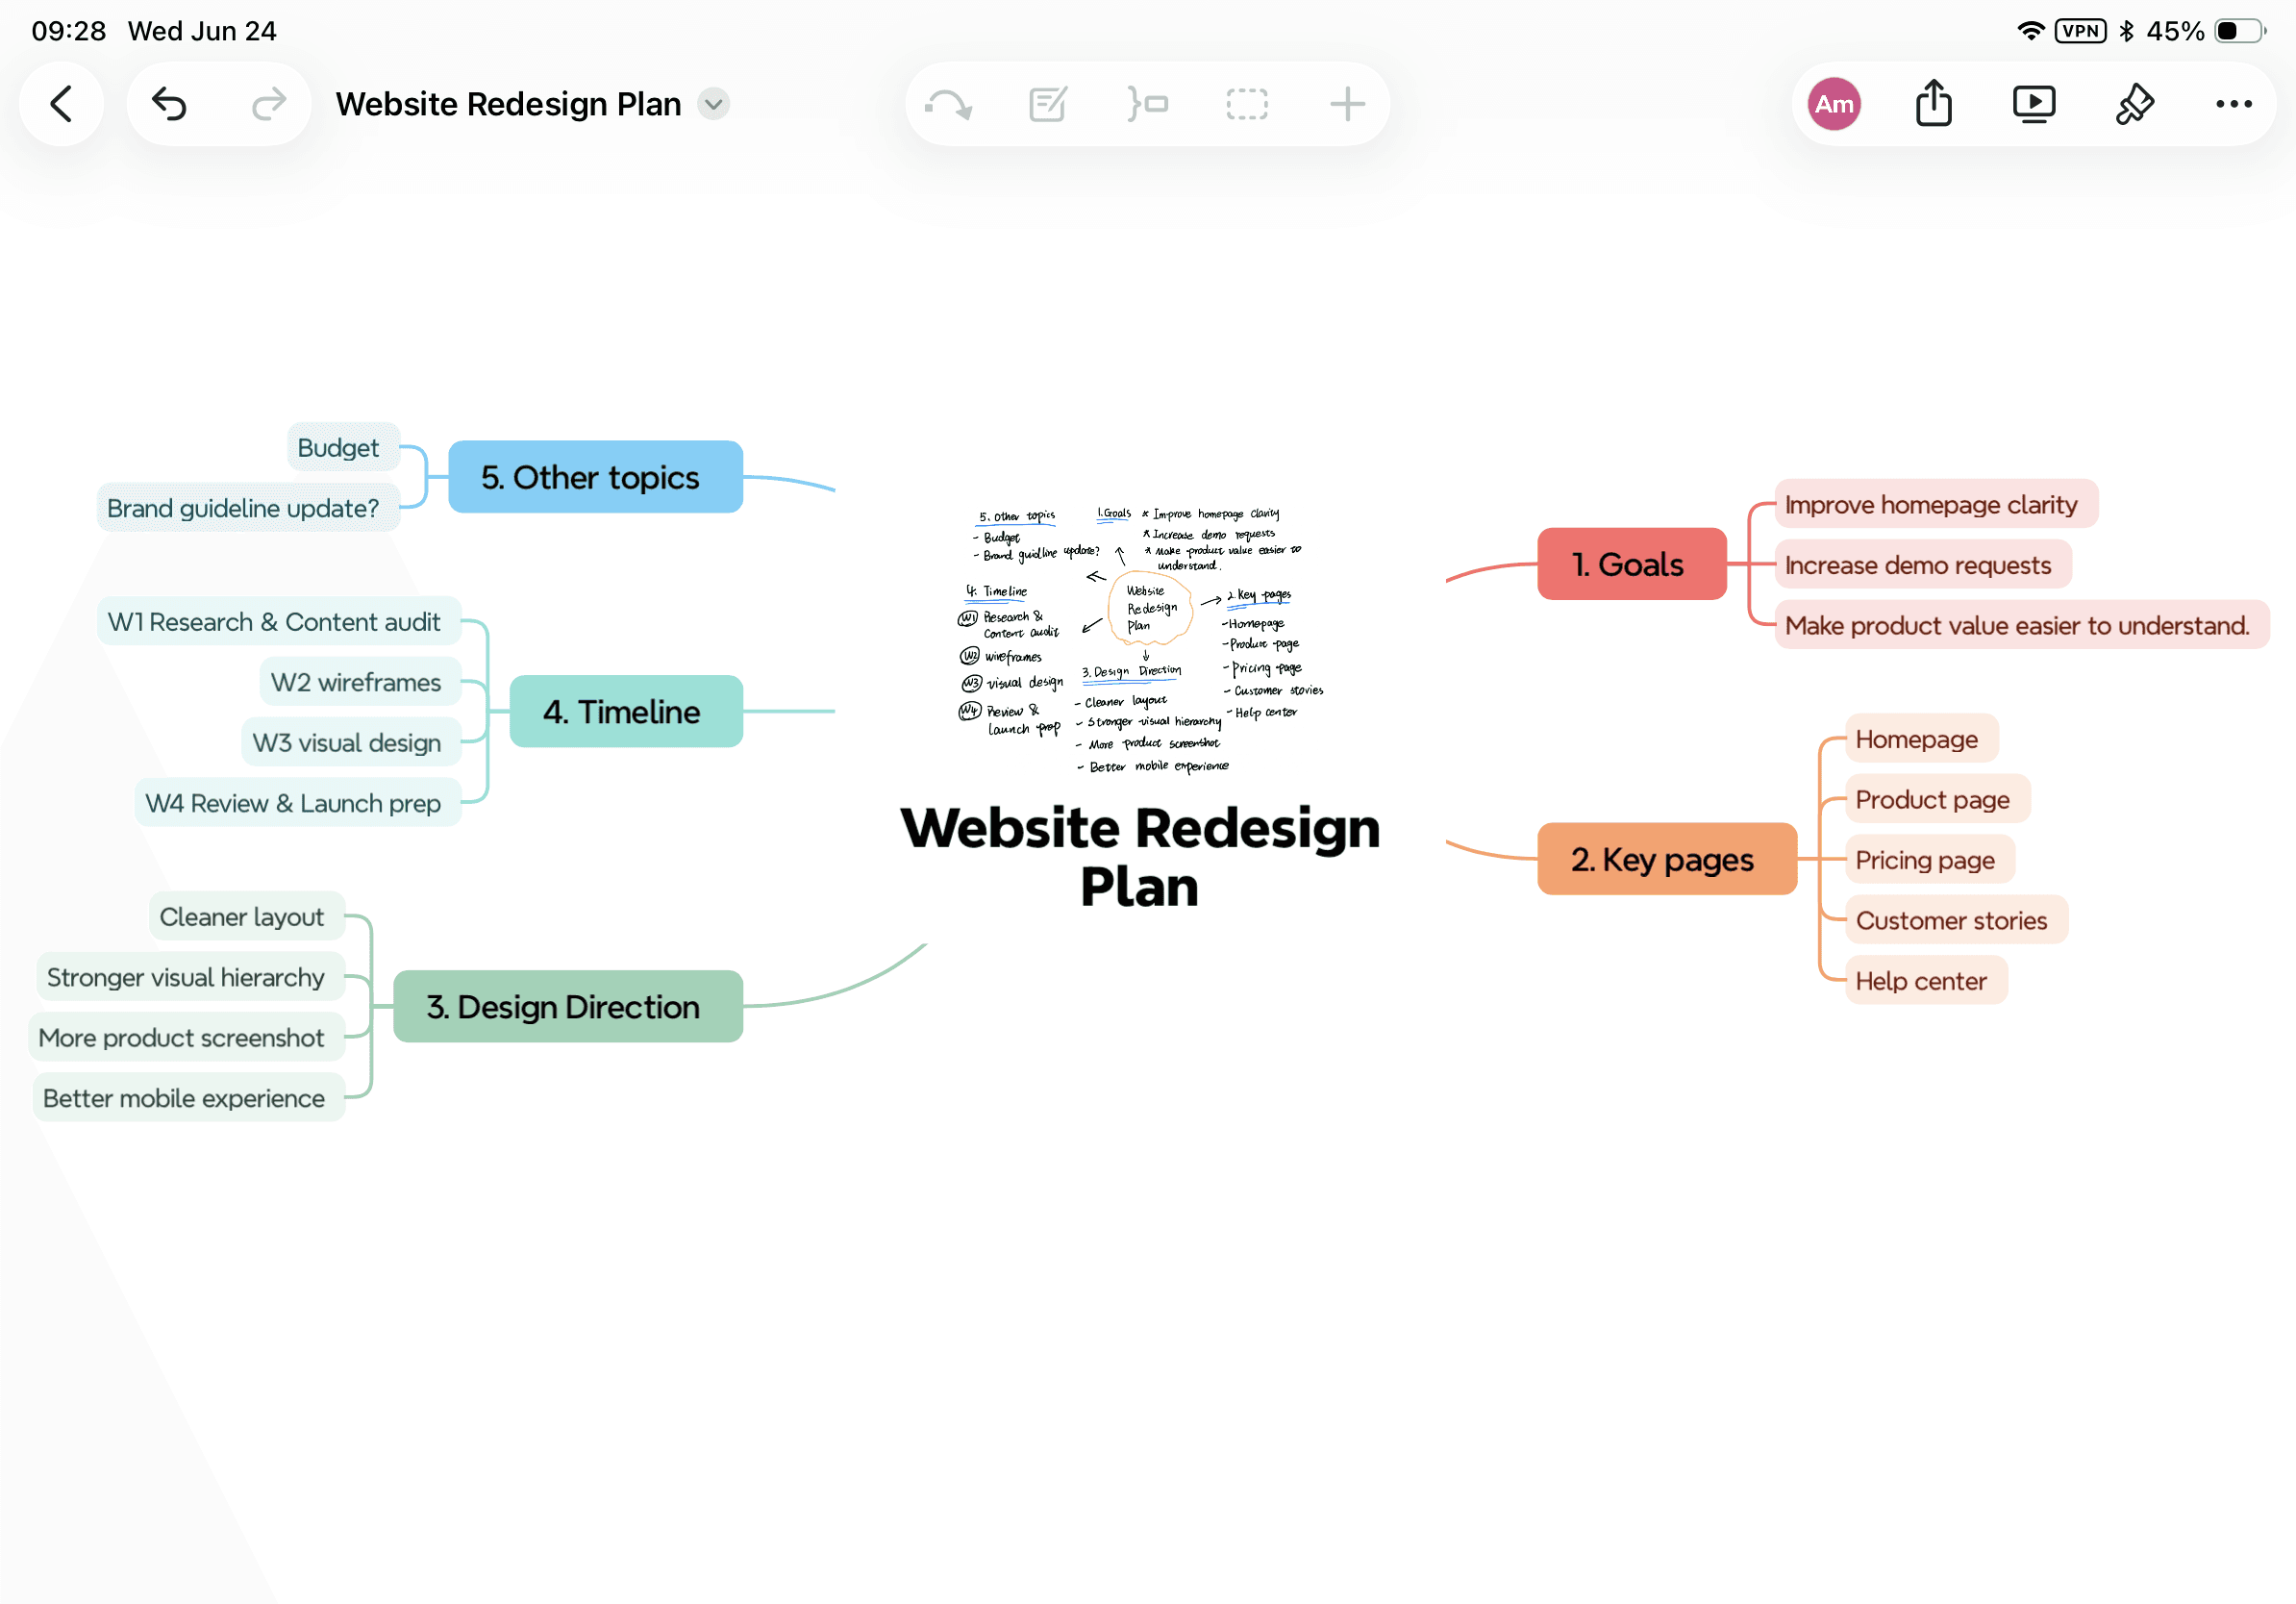Tap the Bluetooth status icon
This screenshot has height=1604, width=2296.
click(2127, 31)
